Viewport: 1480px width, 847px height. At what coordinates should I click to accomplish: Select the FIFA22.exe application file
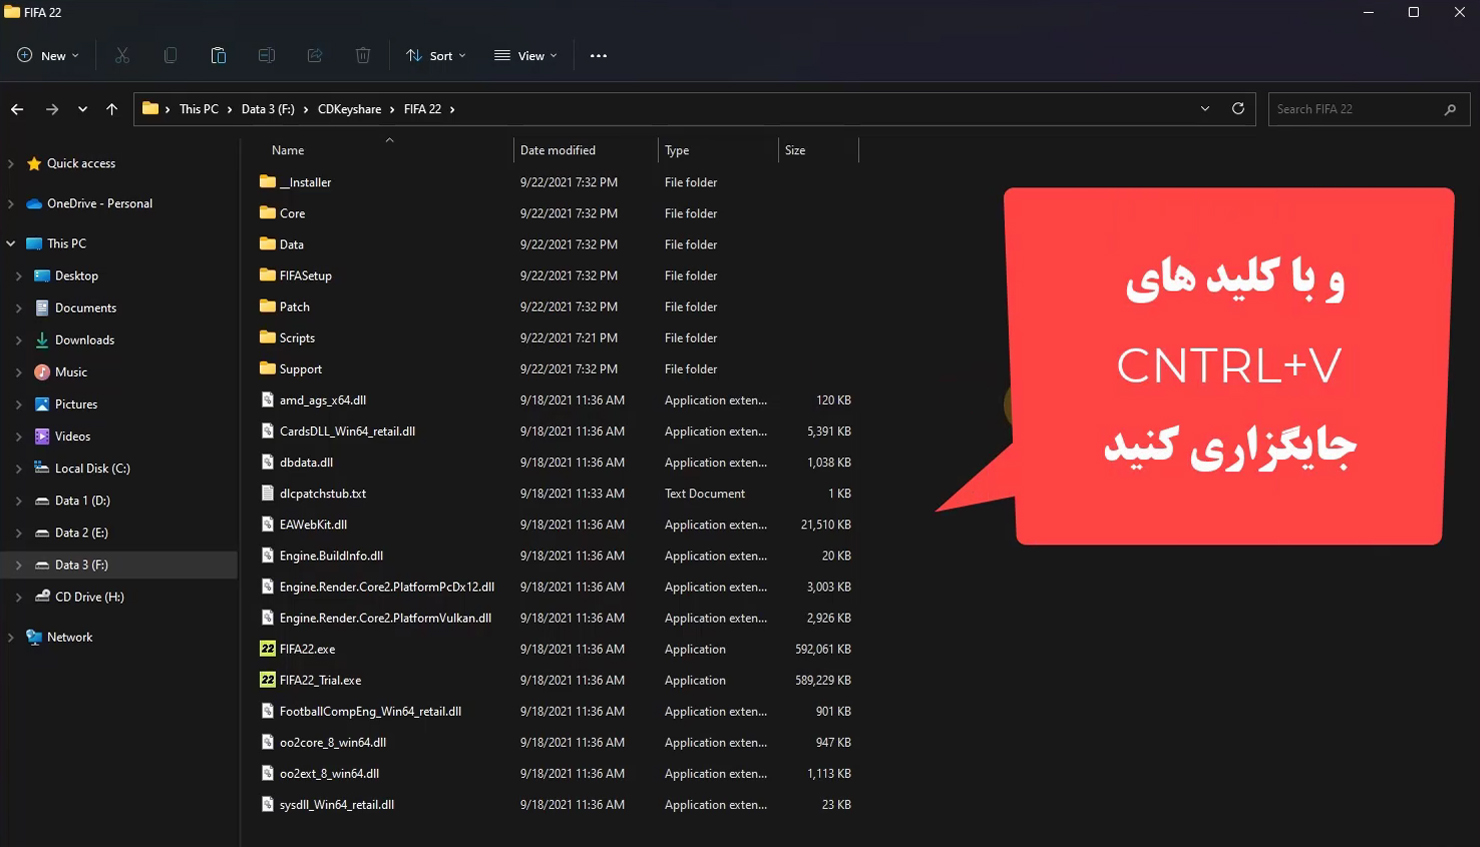pyautogui.click(x=307, y=649)
